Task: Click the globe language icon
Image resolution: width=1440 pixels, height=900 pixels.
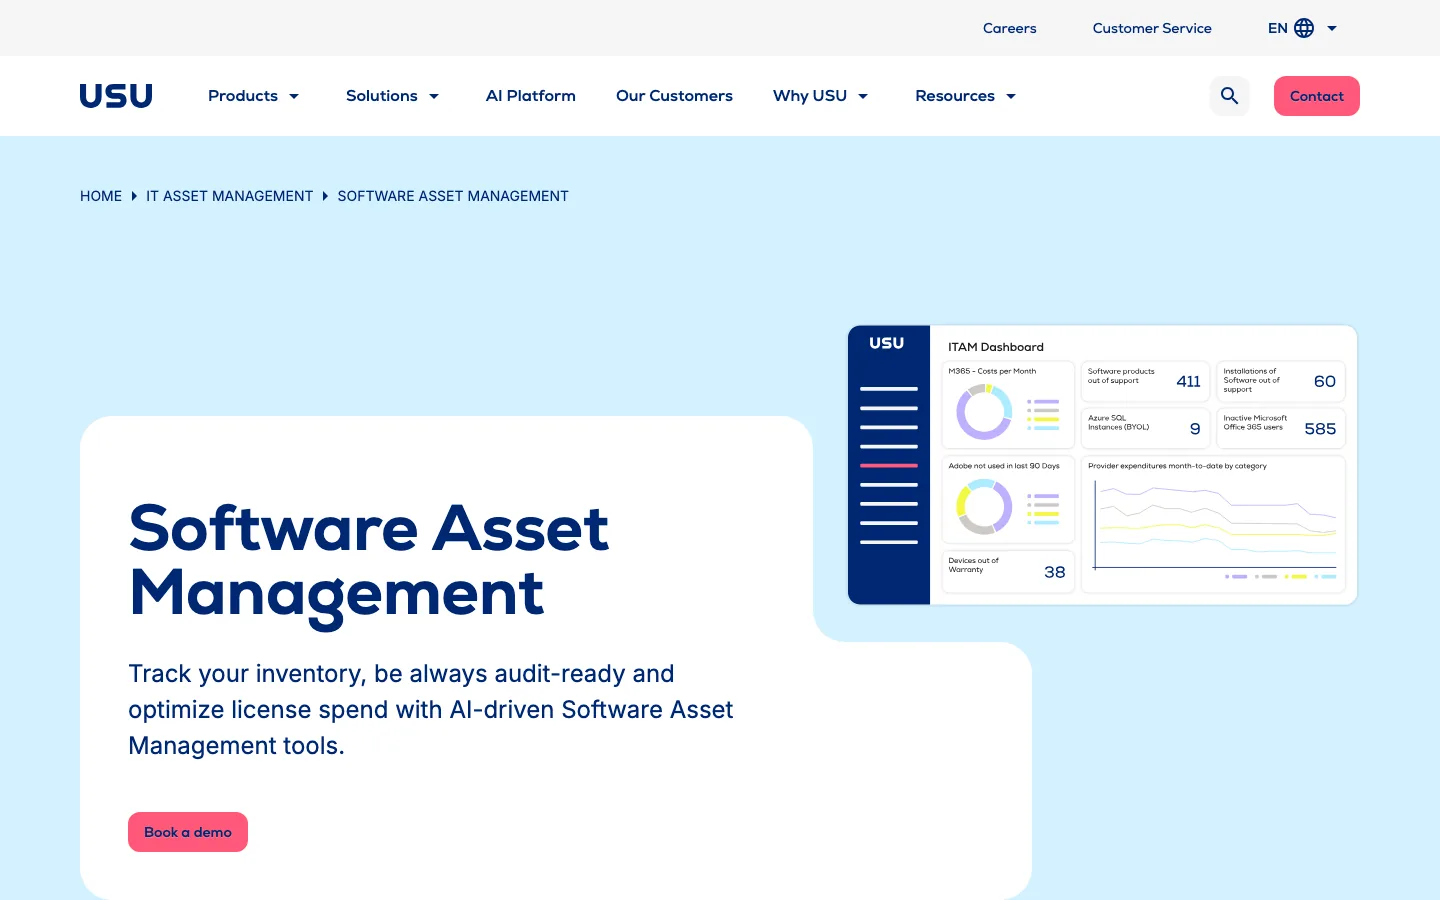Action: pyautogui.click(x=1304, y=28)
